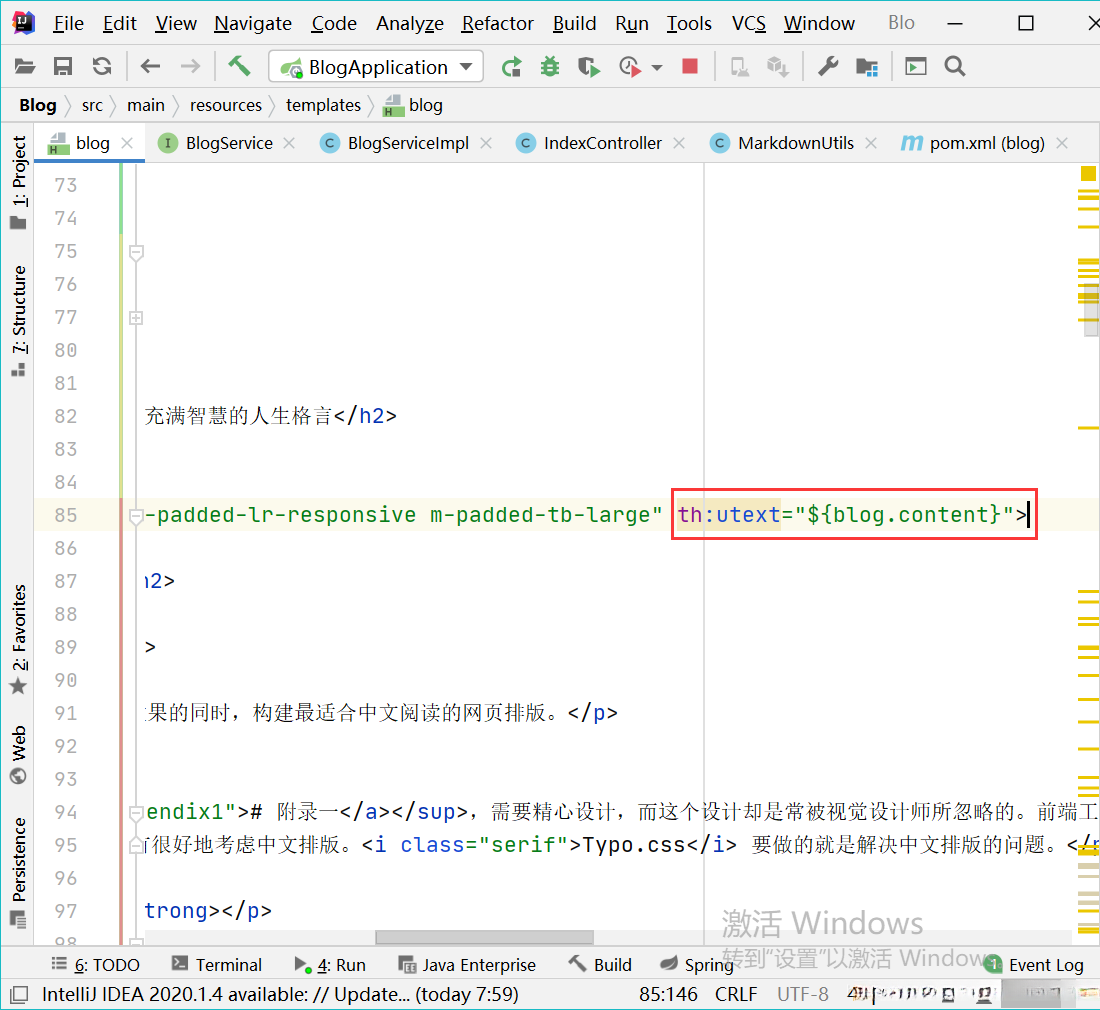Open Search Everywhere magnifier icon

click(955, 67)
